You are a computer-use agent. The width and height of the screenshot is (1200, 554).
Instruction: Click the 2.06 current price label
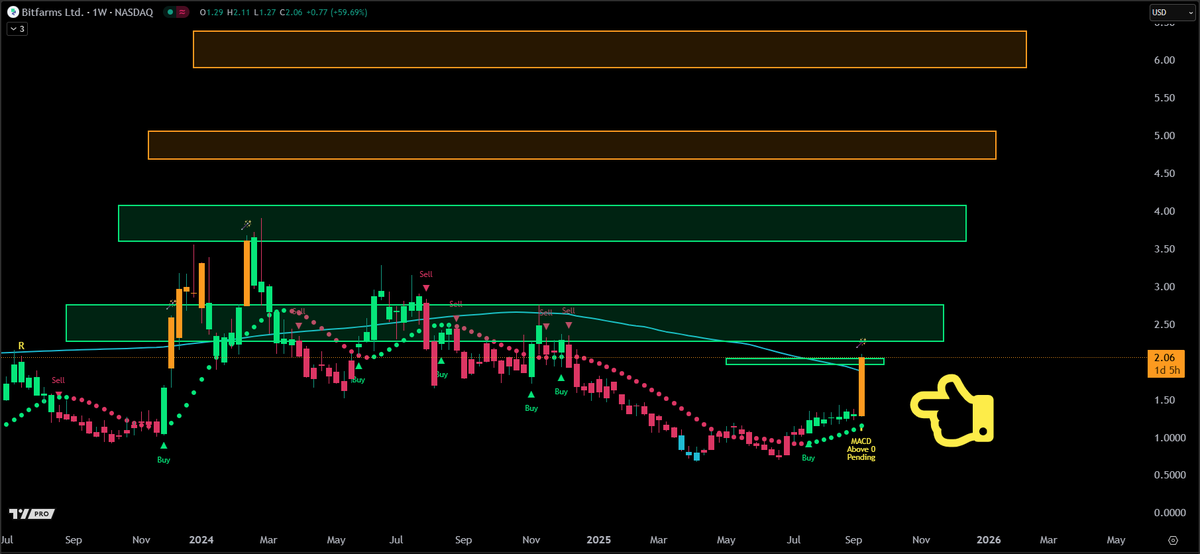click(1165, 357)
